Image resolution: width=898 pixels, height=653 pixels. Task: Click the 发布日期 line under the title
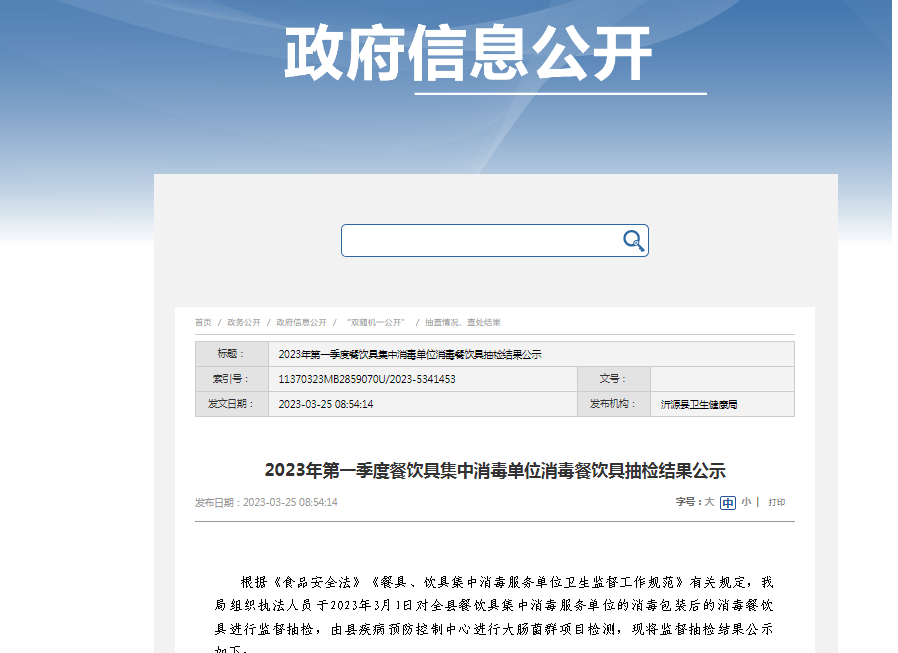(x=266, y=502)
